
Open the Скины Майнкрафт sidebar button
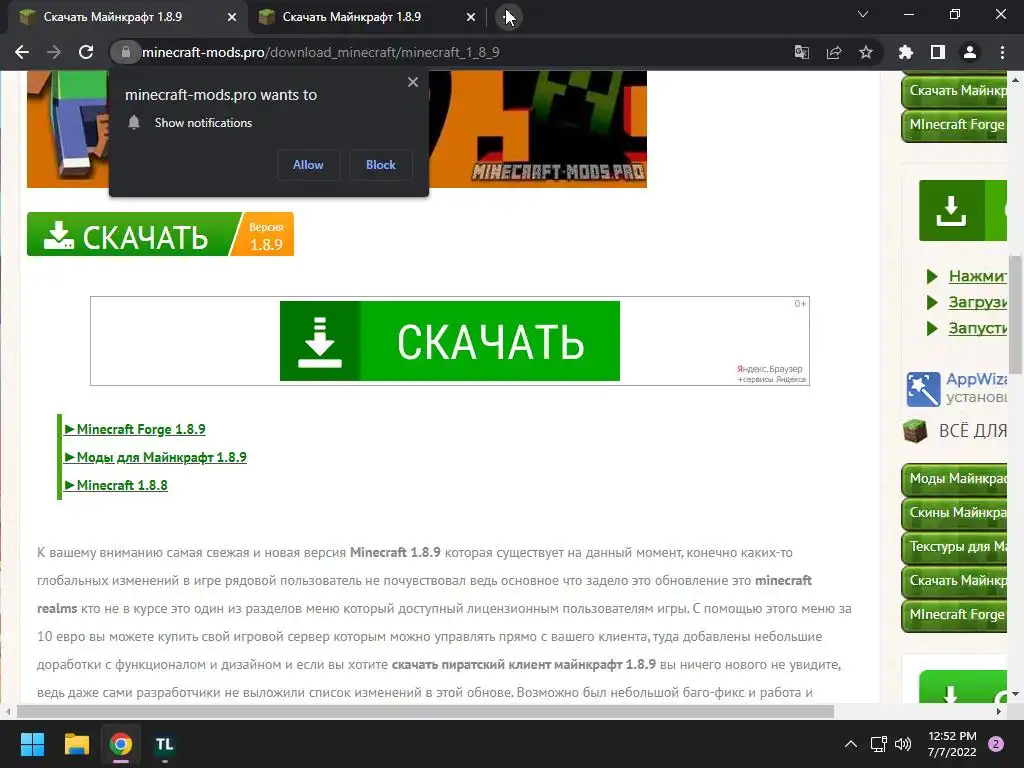[x=954, y=513]
